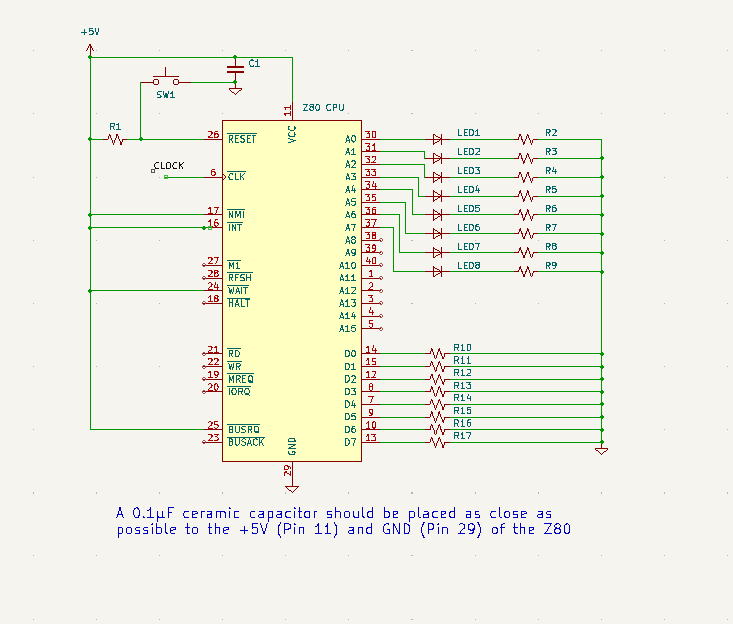
Task: Click the LED4 diode symbol
Action: click(x=438, y=196)
